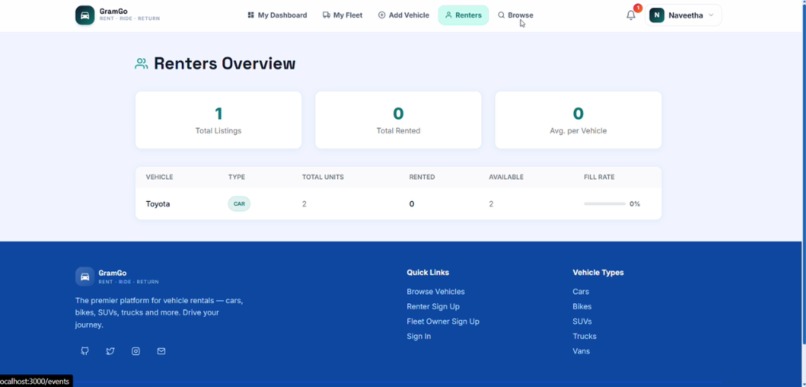Click the Renters Overview heading

[225, 64]
